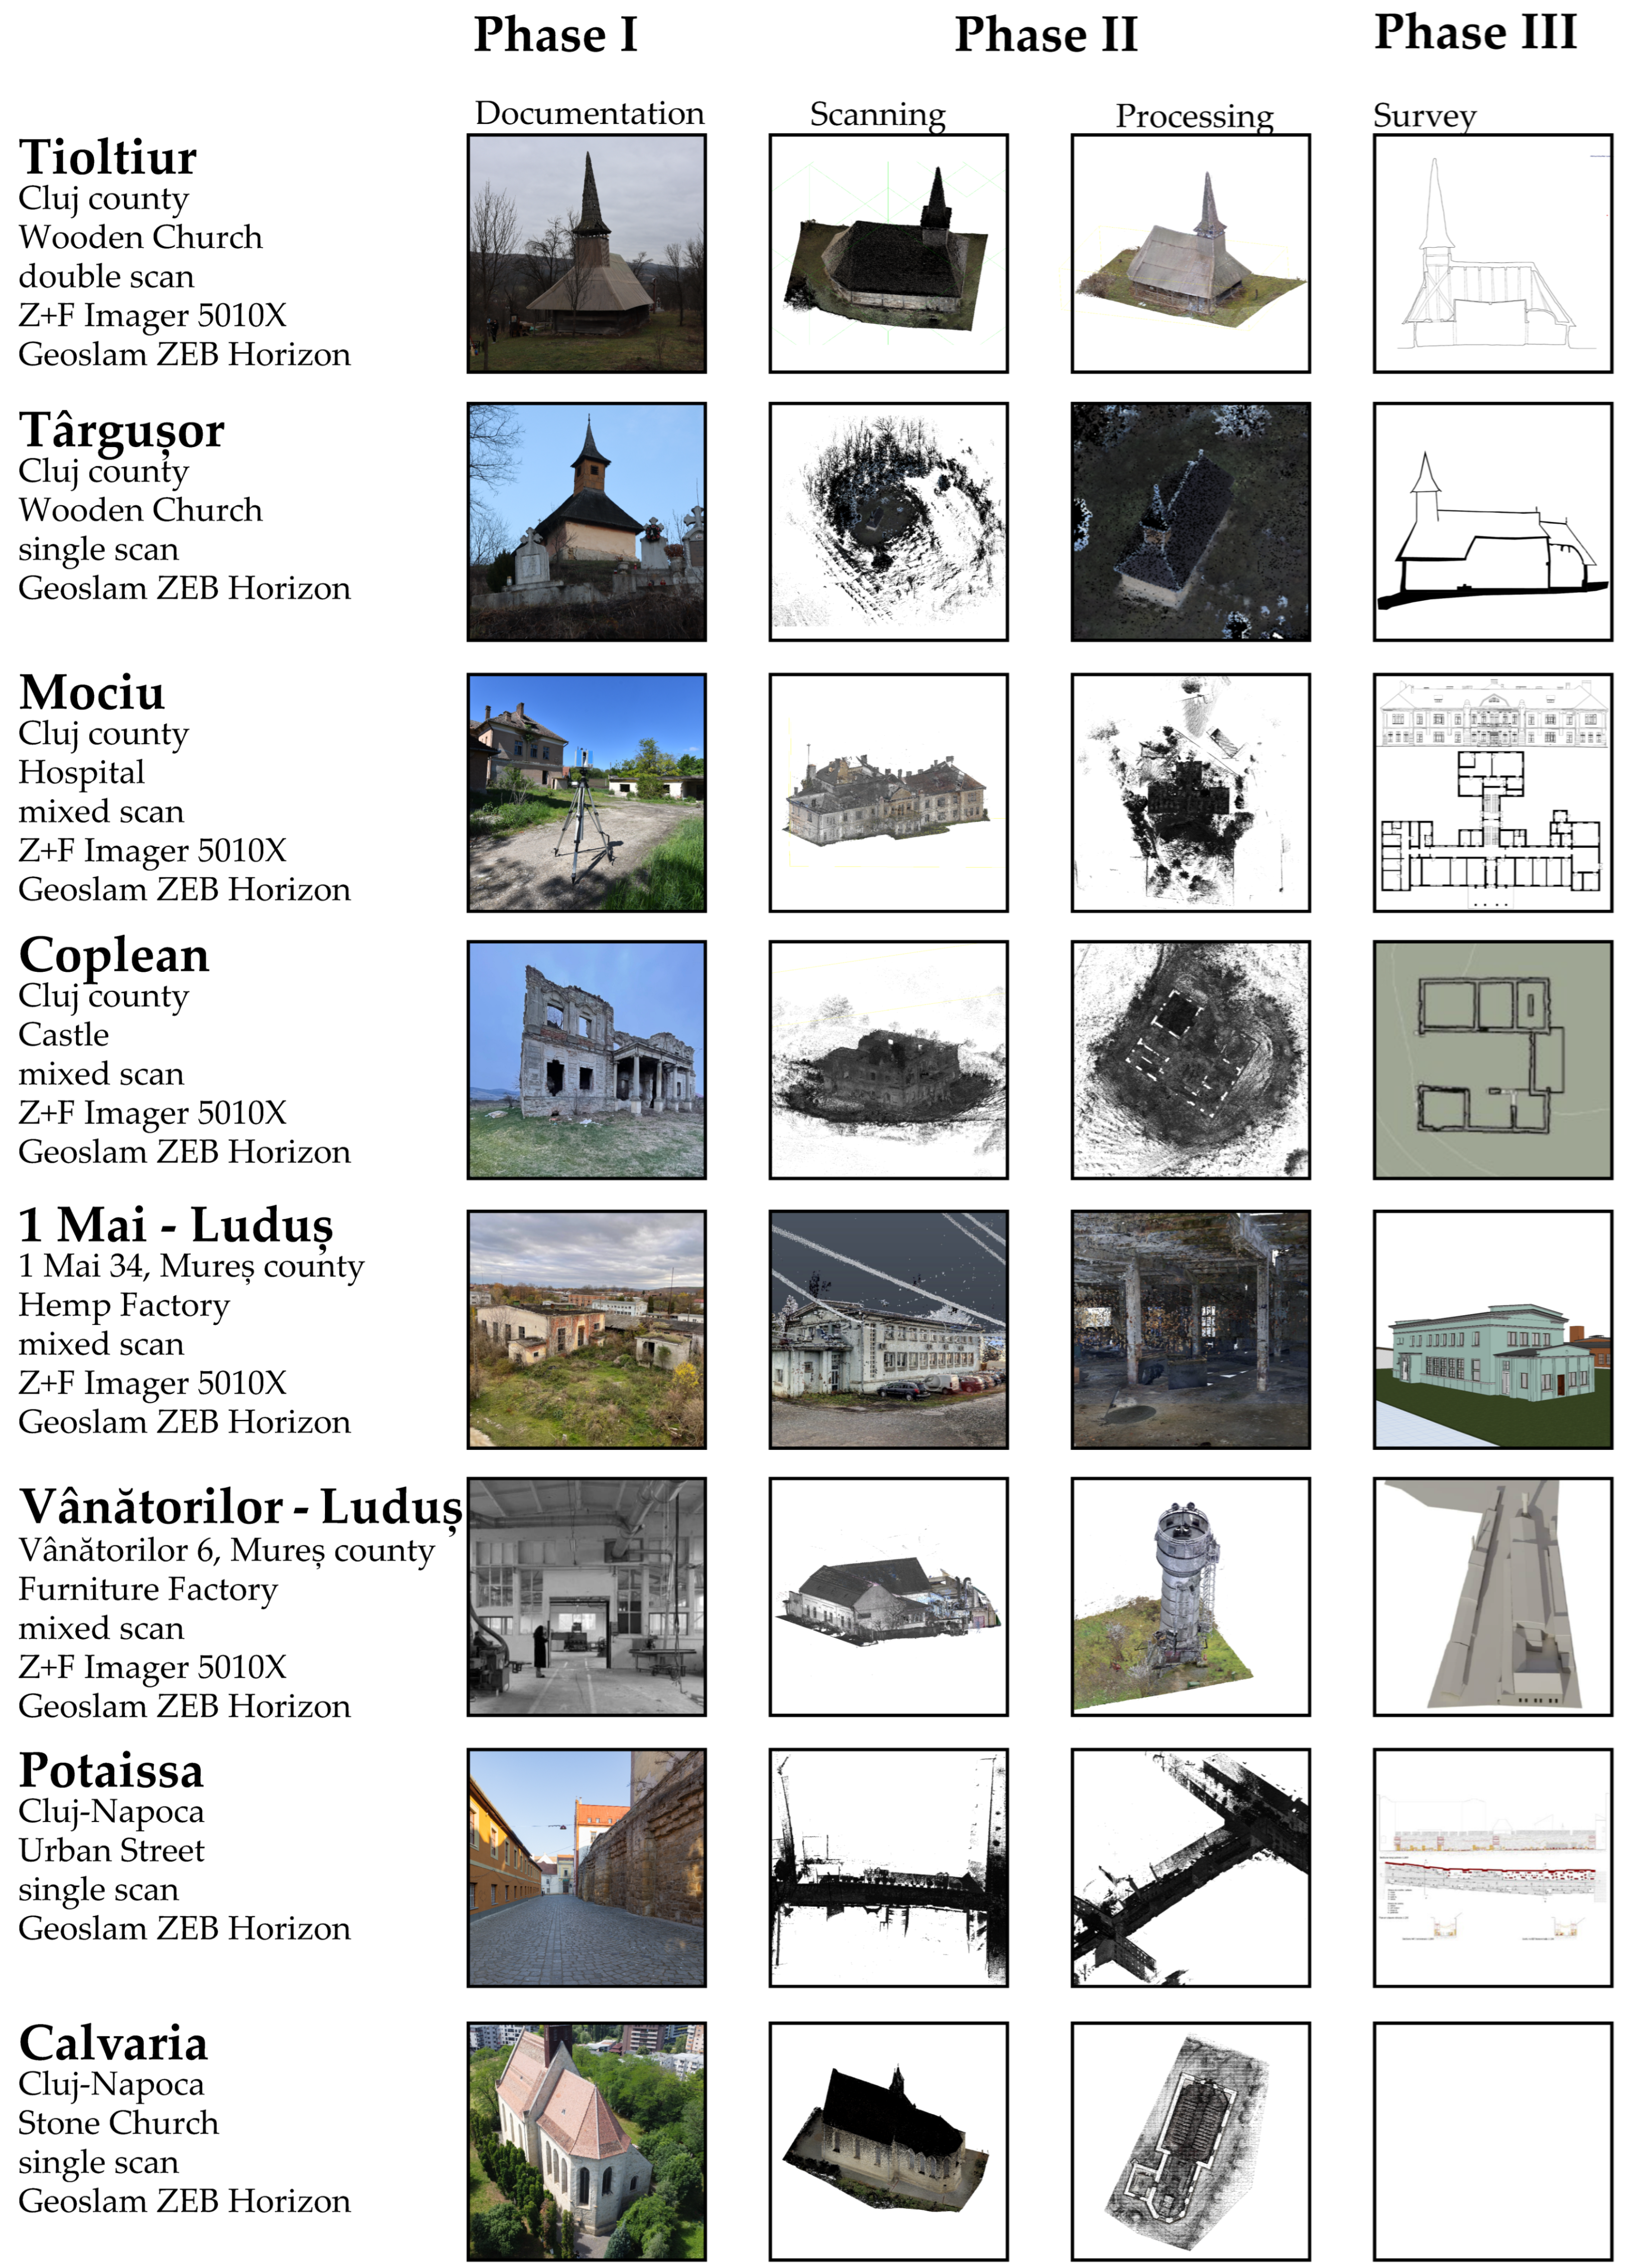Select the 1 Mai Luduș processing interior
The image size is (1625, 2268).
[x=1190, y=1329]
